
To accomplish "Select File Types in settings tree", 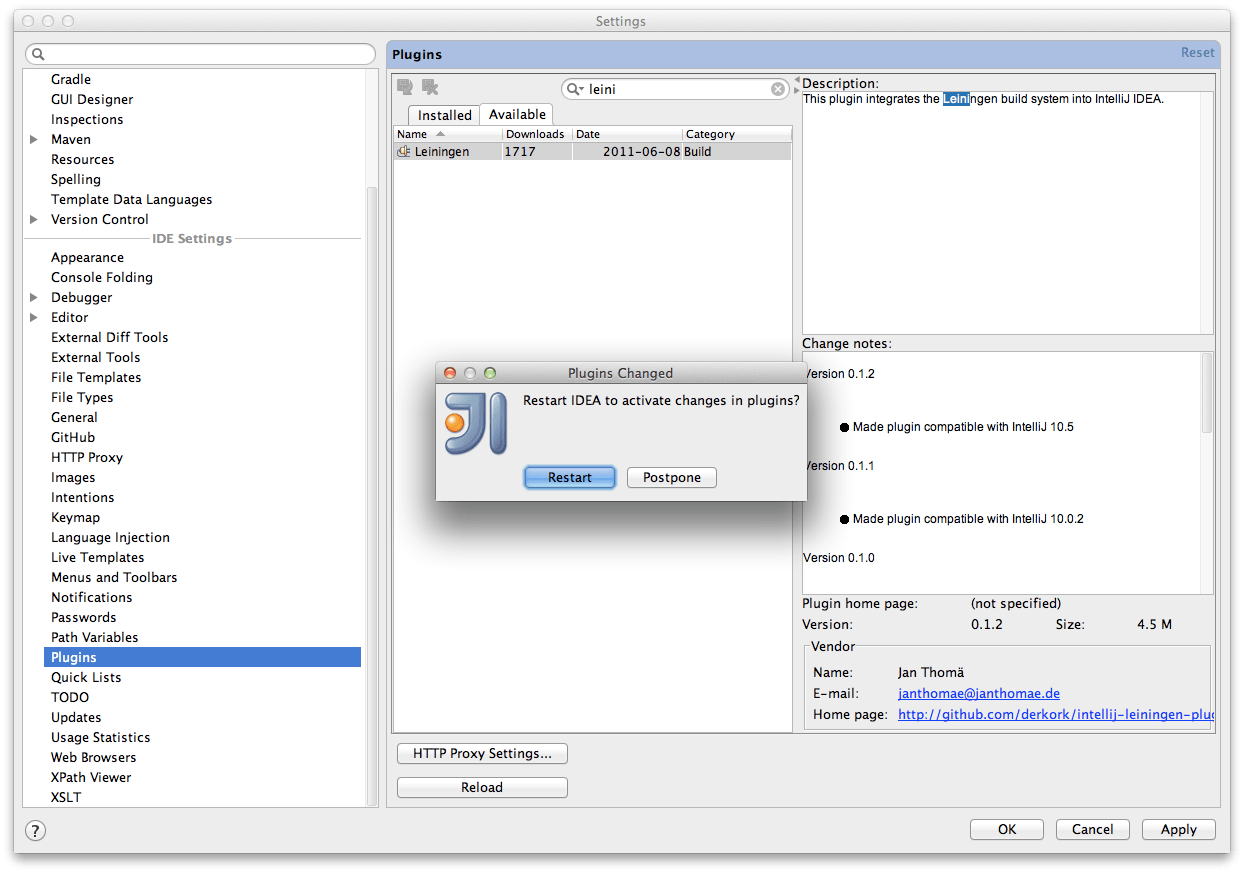I will (x=82, y=397).
